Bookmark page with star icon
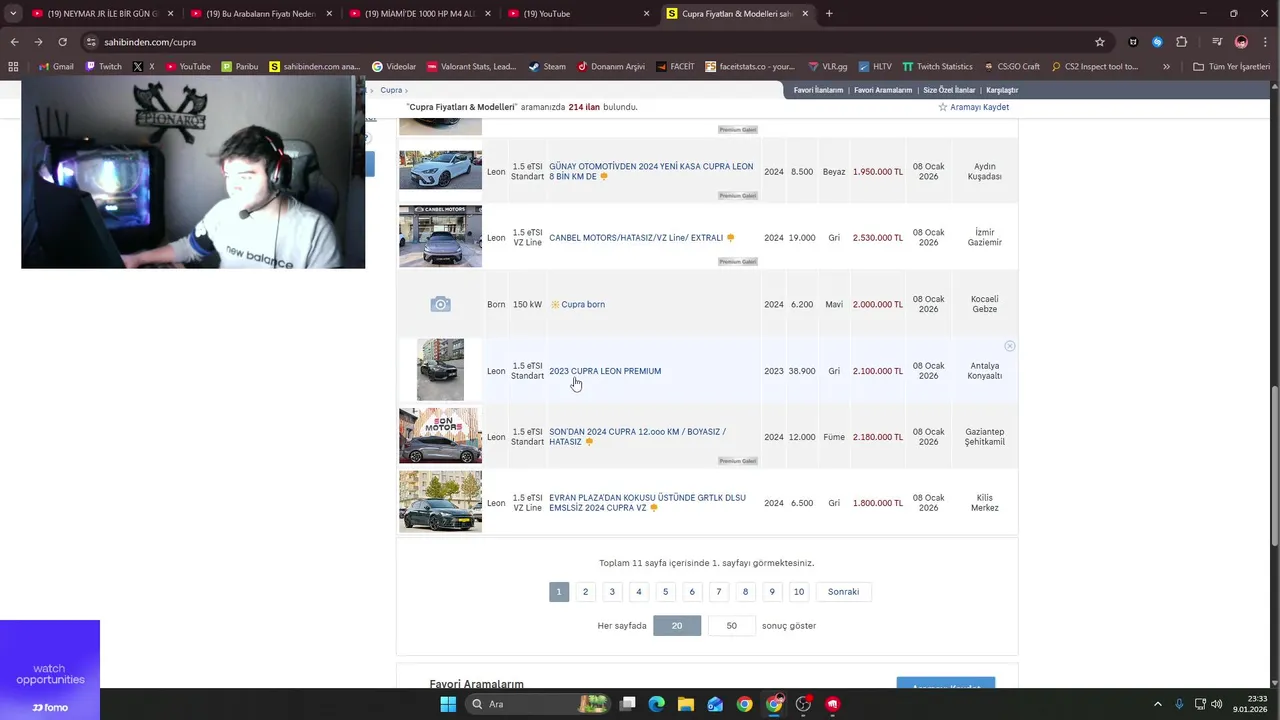 (1100, 42)
